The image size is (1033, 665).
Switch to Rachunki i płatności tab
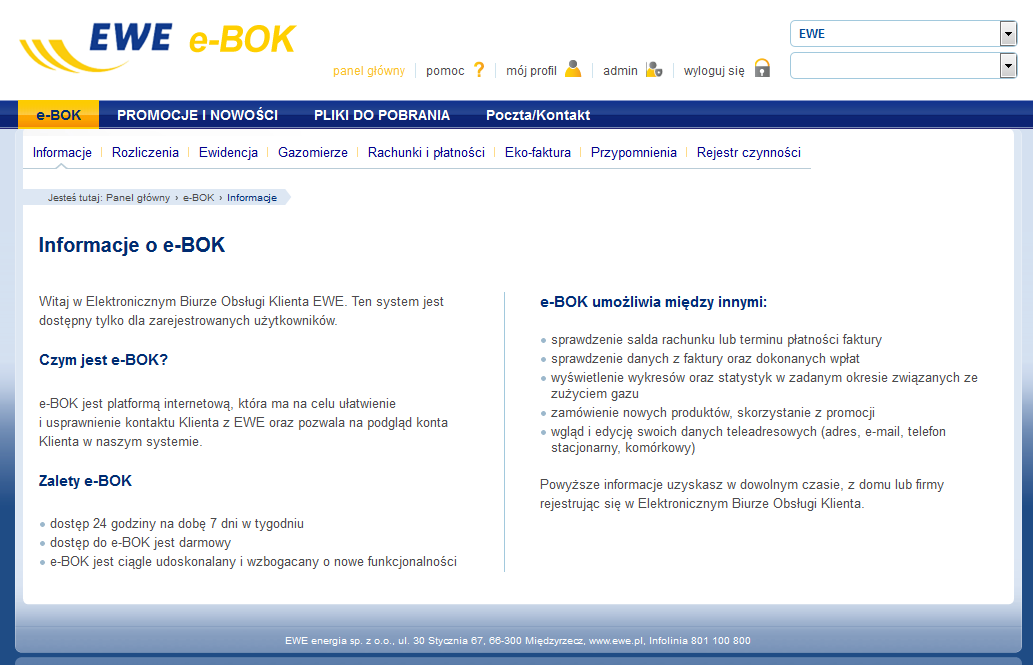pos(426,152)
